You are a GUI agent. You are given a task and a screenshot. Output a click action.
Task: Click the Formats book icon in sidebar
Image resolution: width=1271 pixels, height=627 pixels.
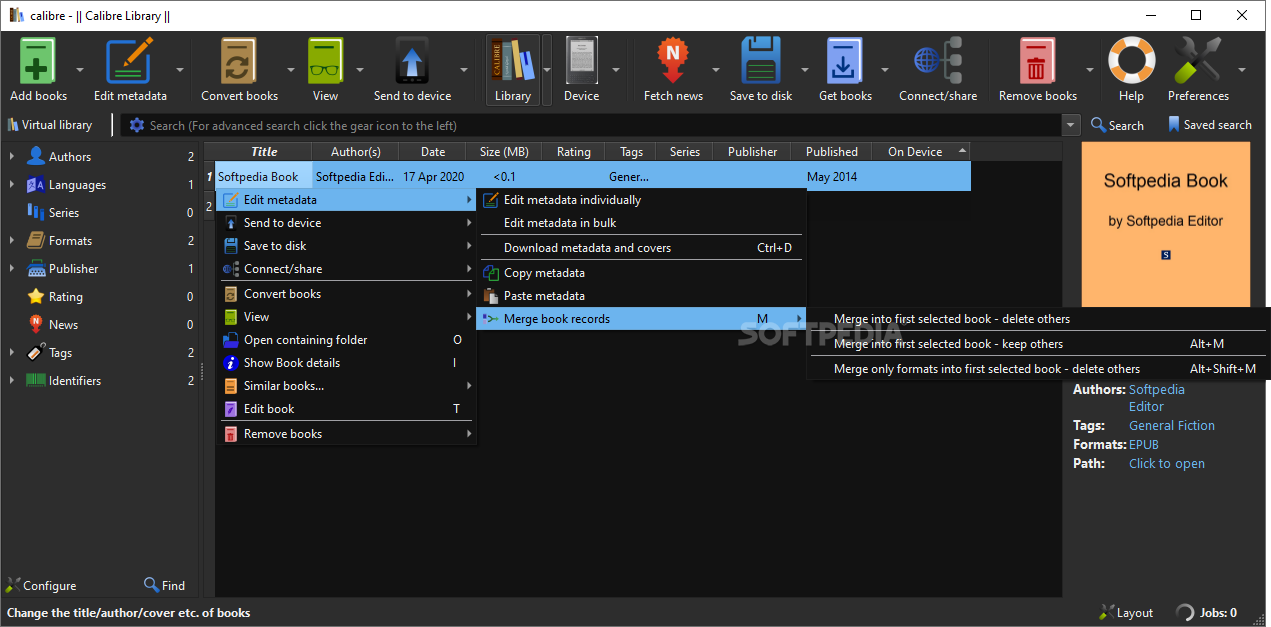pos(35,240)
